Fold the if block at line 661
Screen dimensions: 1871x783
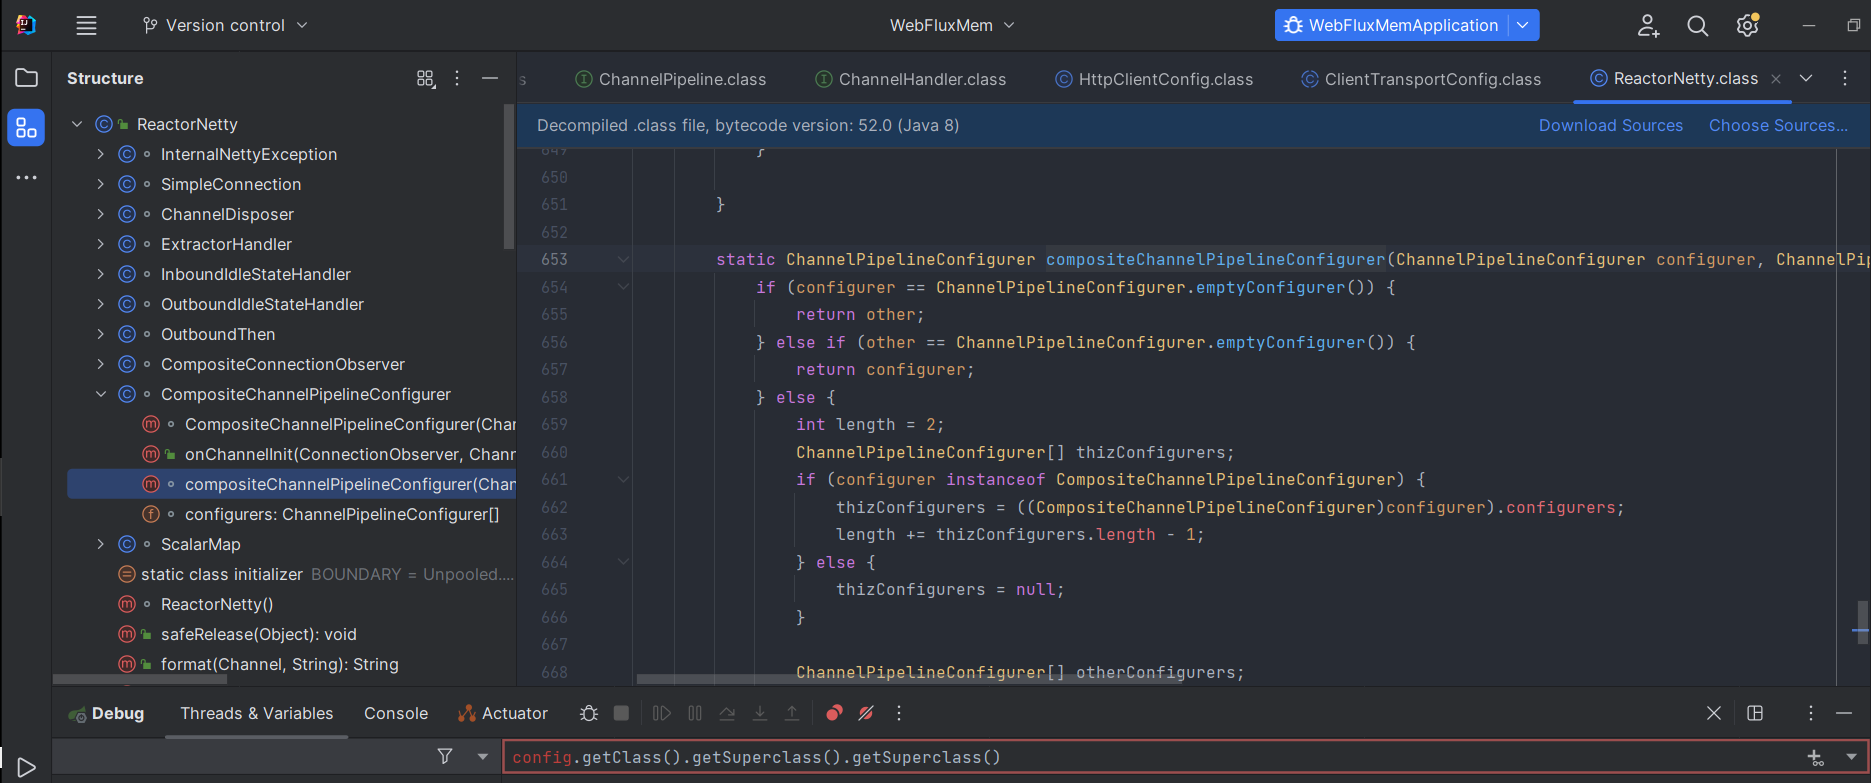point(623,480)
